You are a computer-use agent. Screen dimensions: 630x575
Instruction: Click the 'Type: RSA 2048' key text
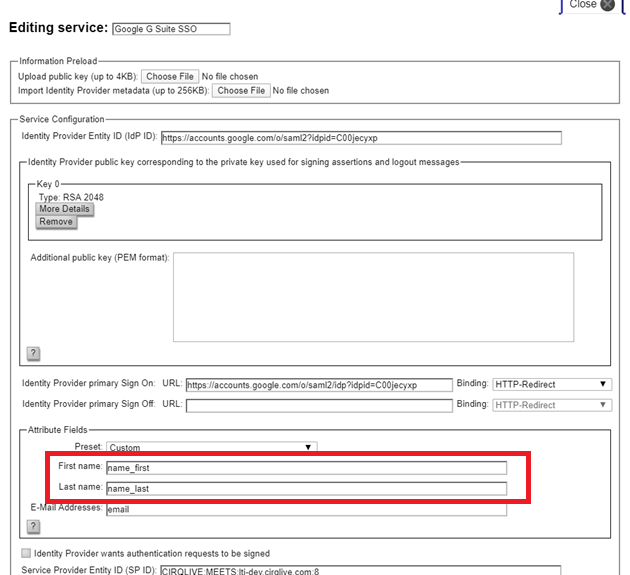point(71,197)
